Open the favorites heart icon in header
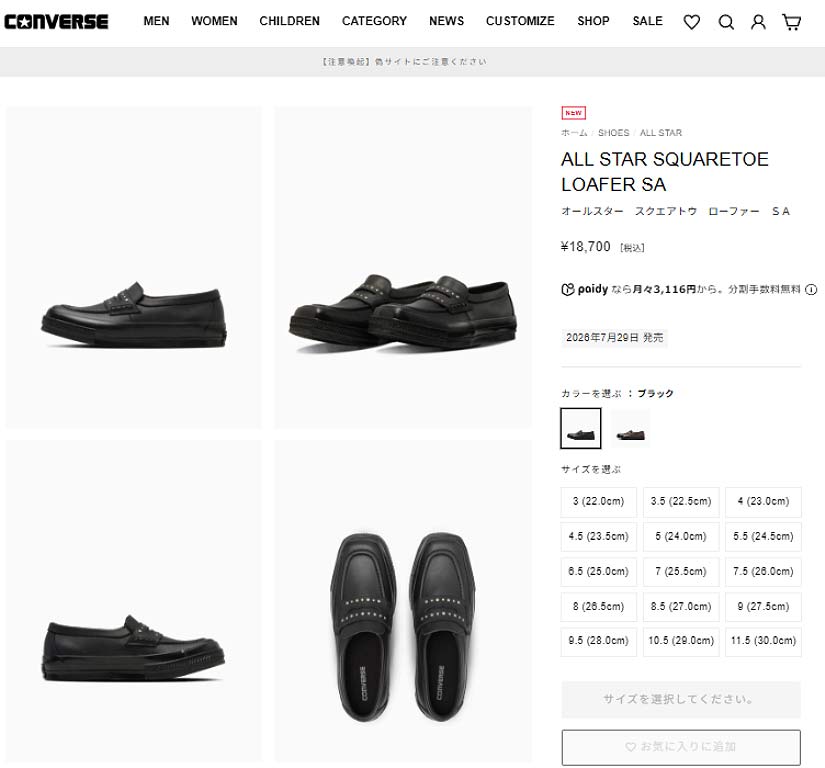Screen dimensions: 825x768 click(x=691, y=22)
